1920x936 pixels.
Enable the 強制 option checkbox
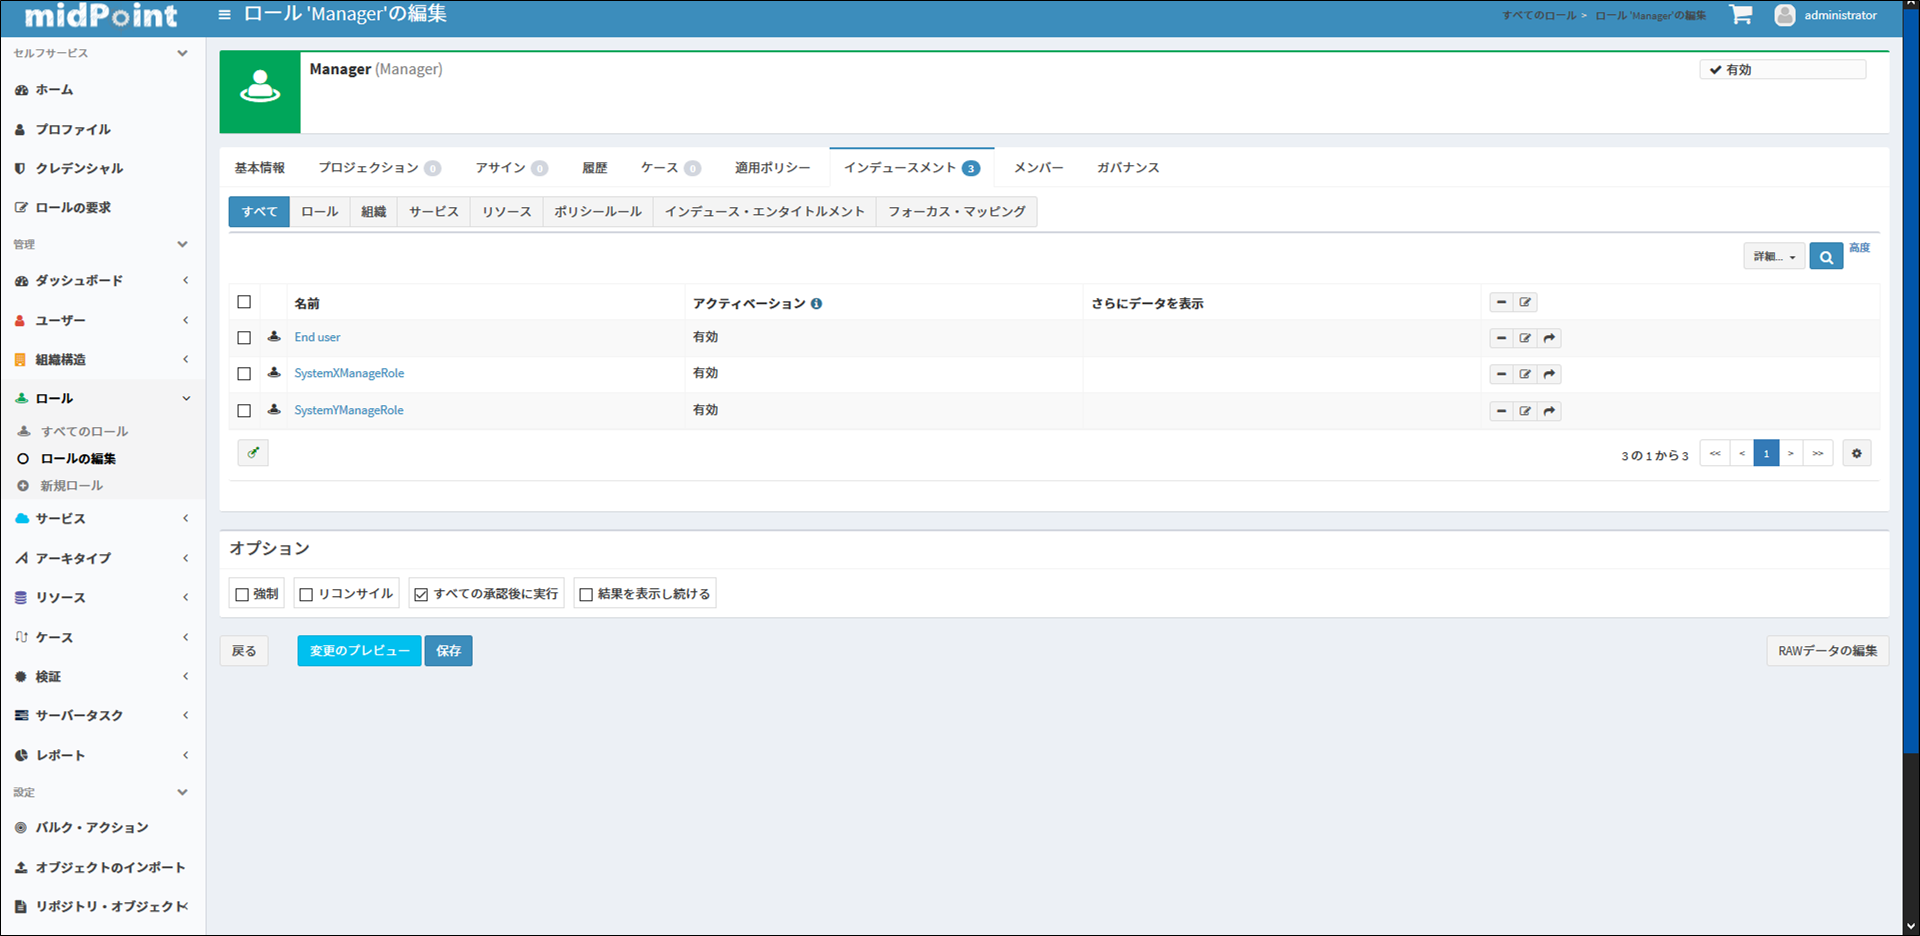[x=242, y=594]
